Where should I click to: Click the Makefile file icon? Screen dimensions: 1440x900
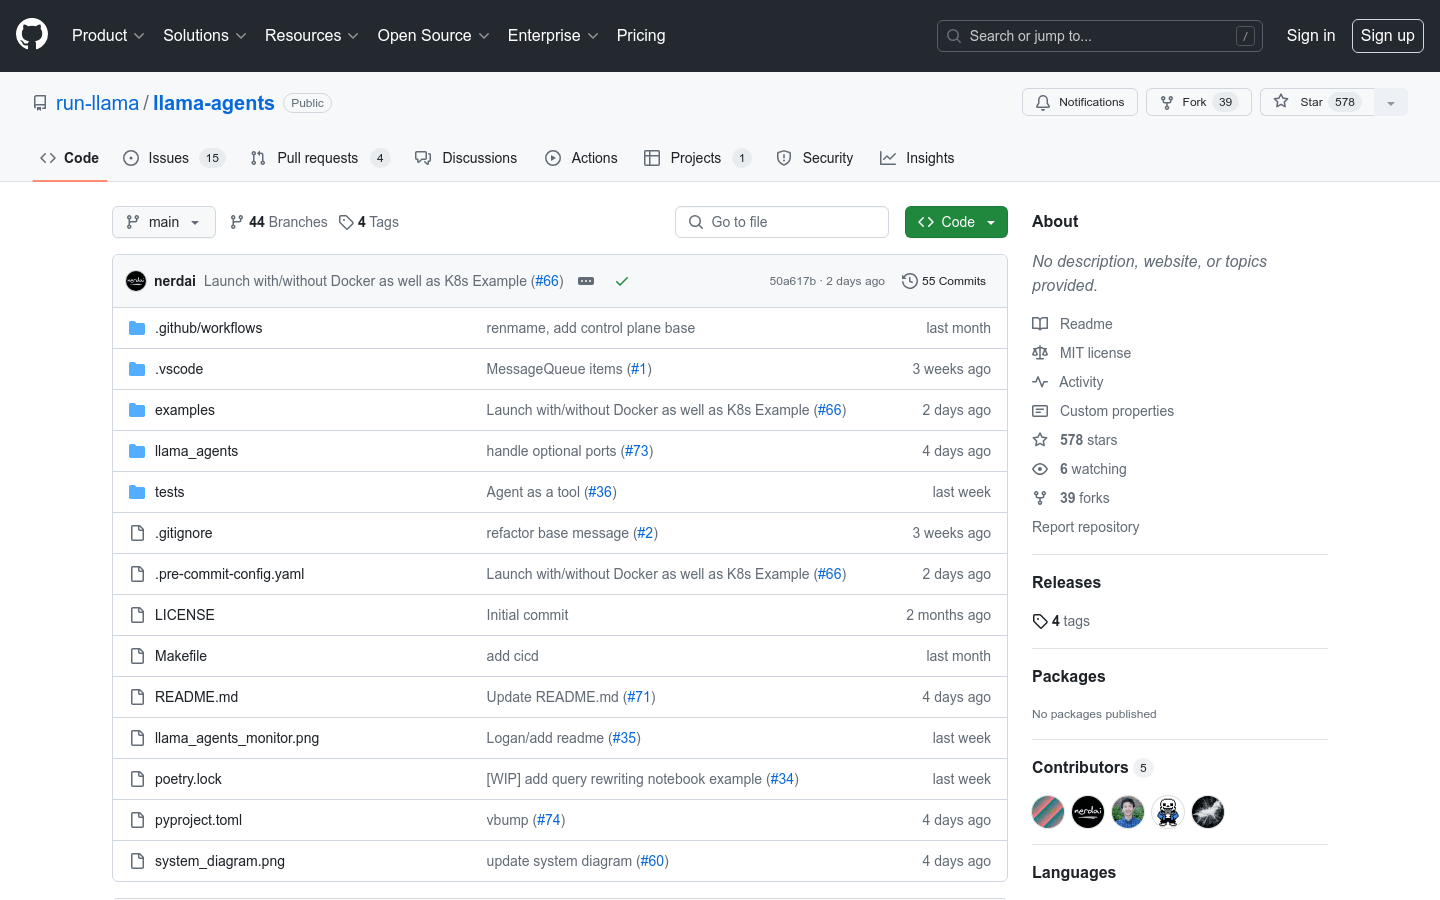137,656
